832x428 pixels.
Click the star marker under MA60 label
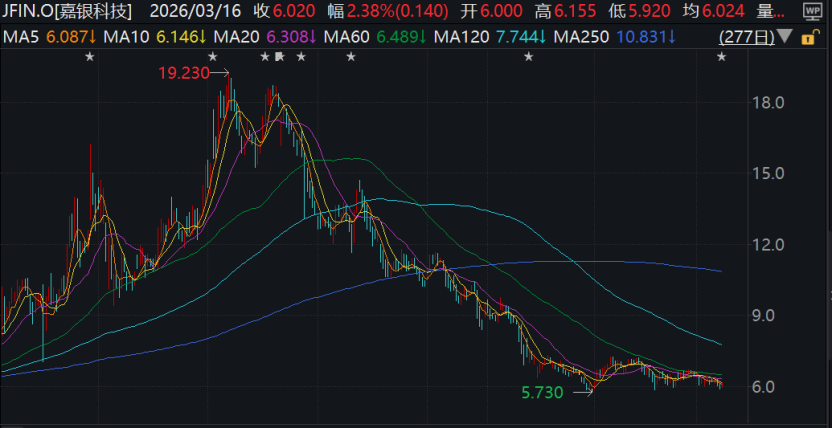click(x=351, y=57)
